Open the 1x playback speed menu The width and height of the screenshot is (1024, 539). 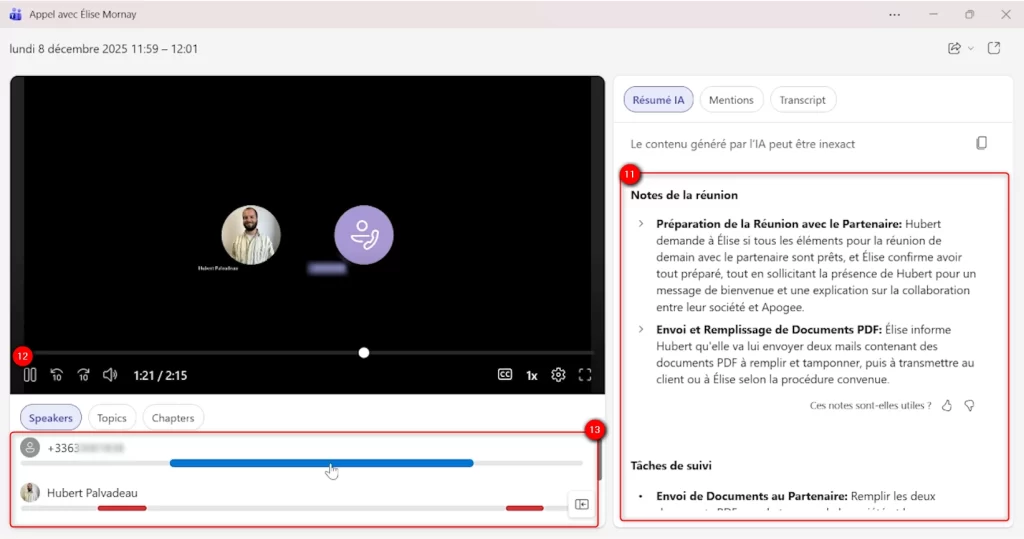(x=532, y=375)
